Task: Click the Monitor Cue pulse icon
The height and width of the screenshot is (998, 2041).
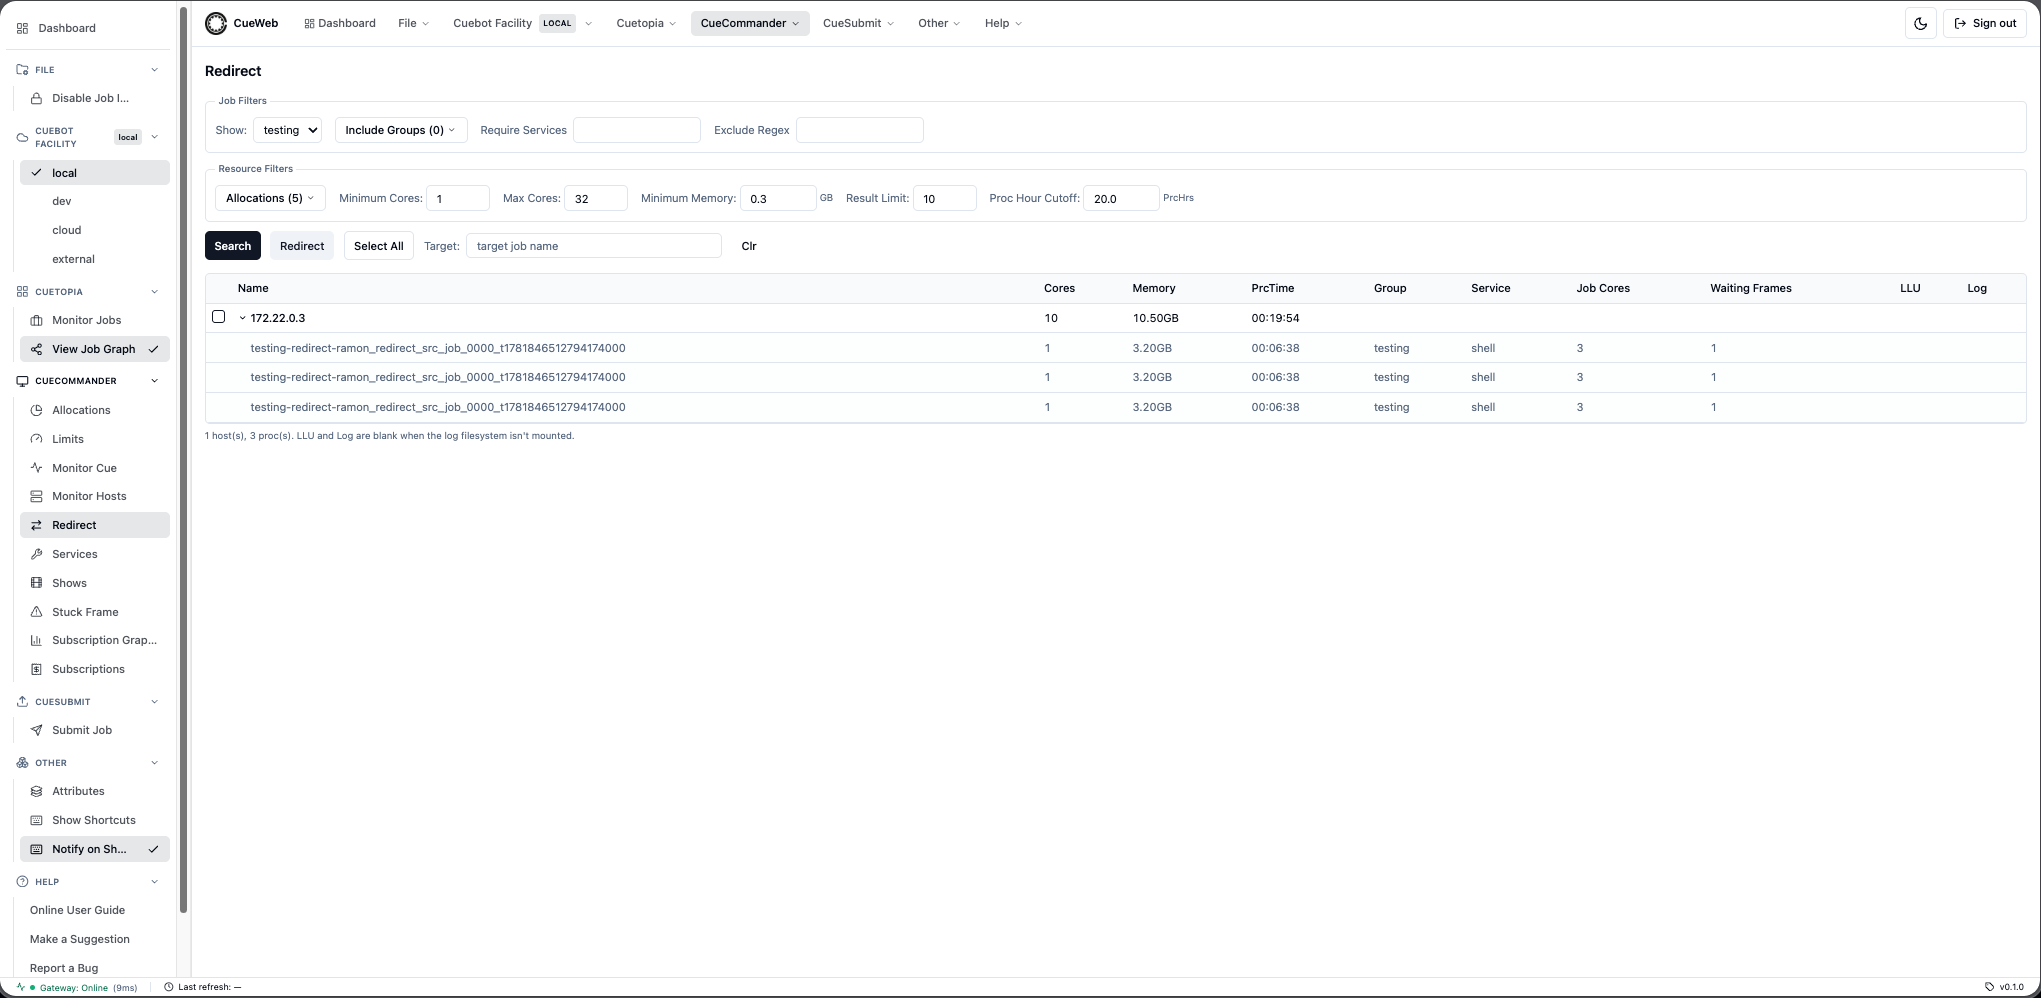Action: tap(37, 468)
